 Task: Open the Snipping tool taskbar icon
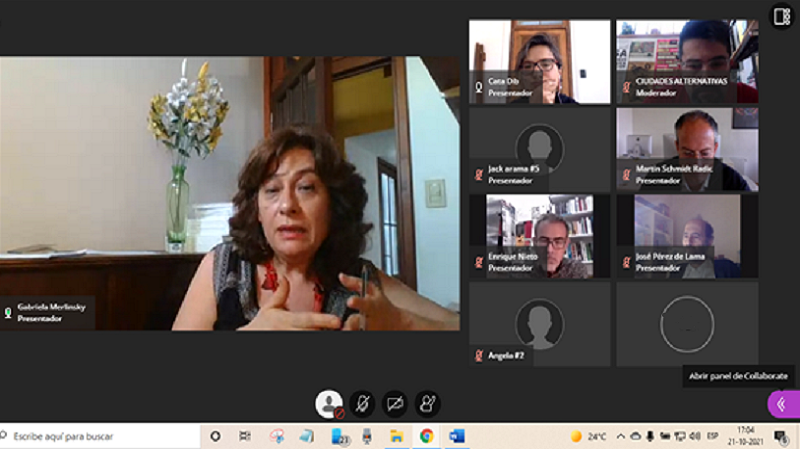[x=277, y=436]
